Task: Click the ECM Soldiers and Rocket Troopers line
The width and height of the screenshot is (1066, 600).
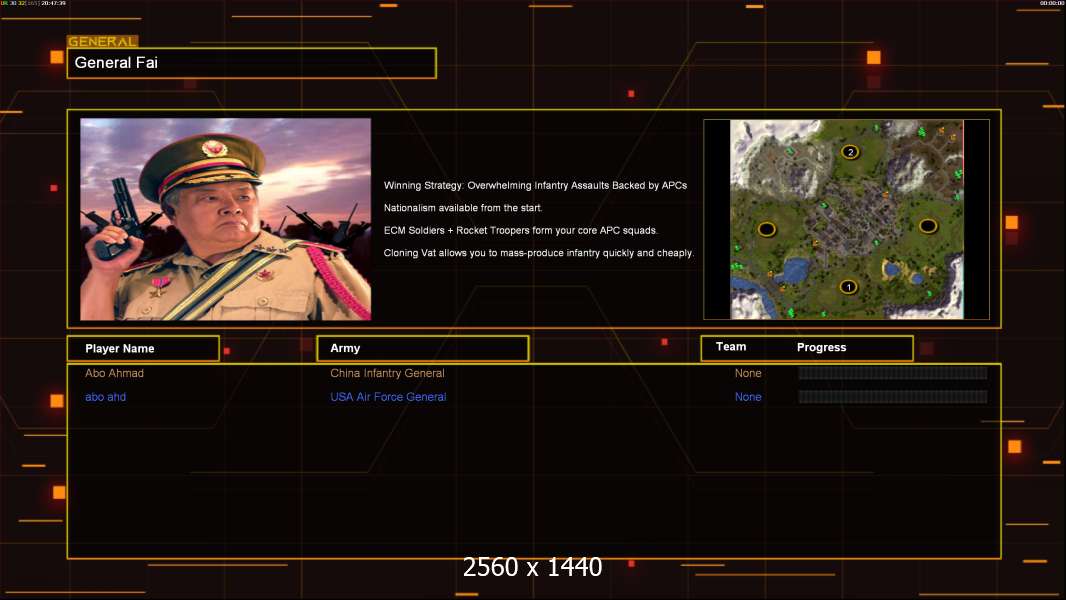Action: click(x=521, y=230)
